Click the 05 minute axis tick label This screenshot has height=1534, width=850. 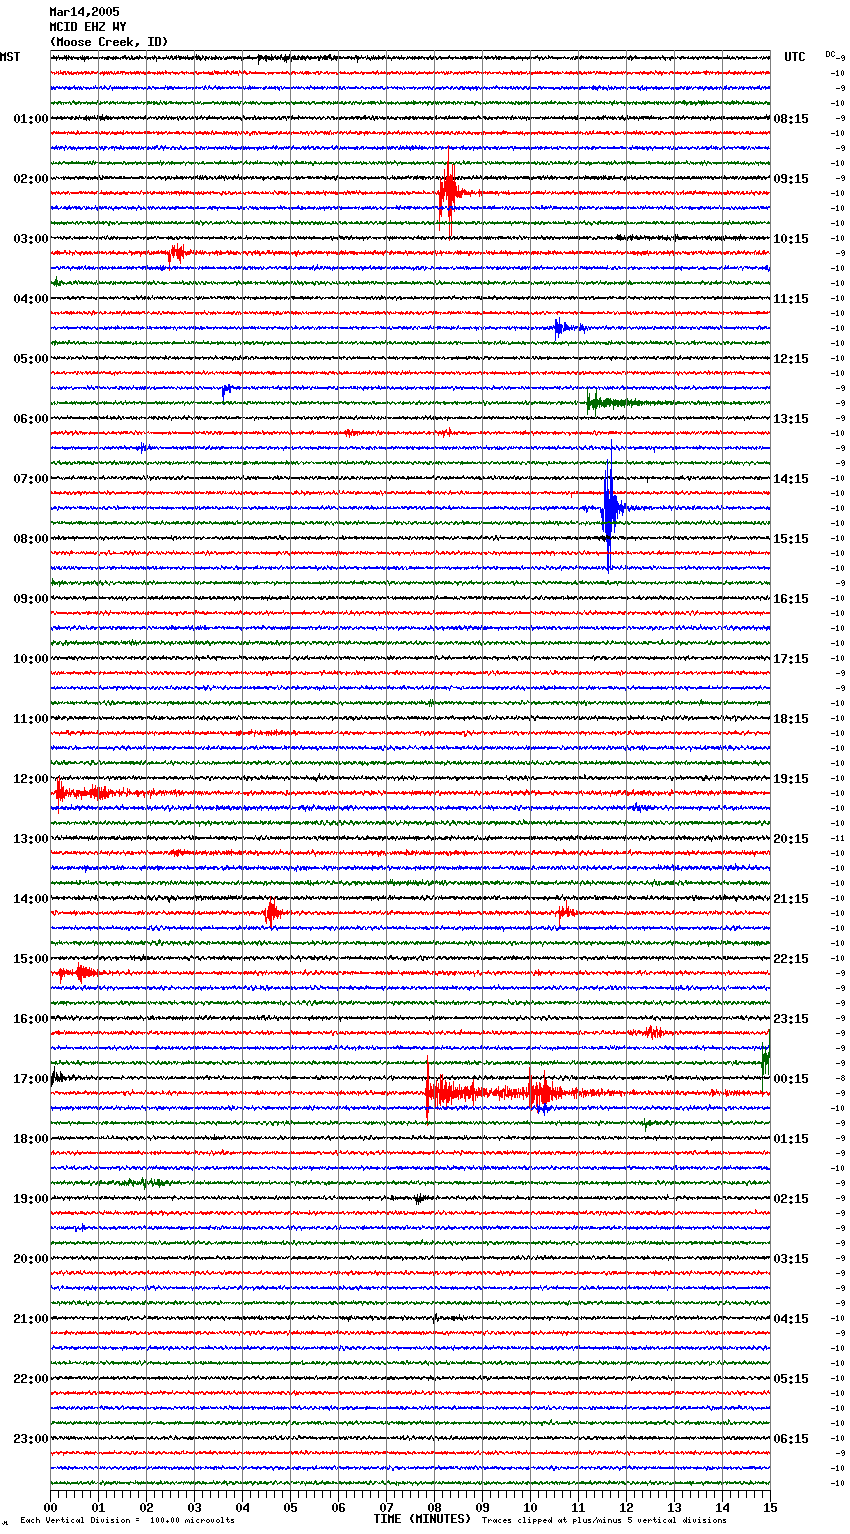pos(291,1507)
